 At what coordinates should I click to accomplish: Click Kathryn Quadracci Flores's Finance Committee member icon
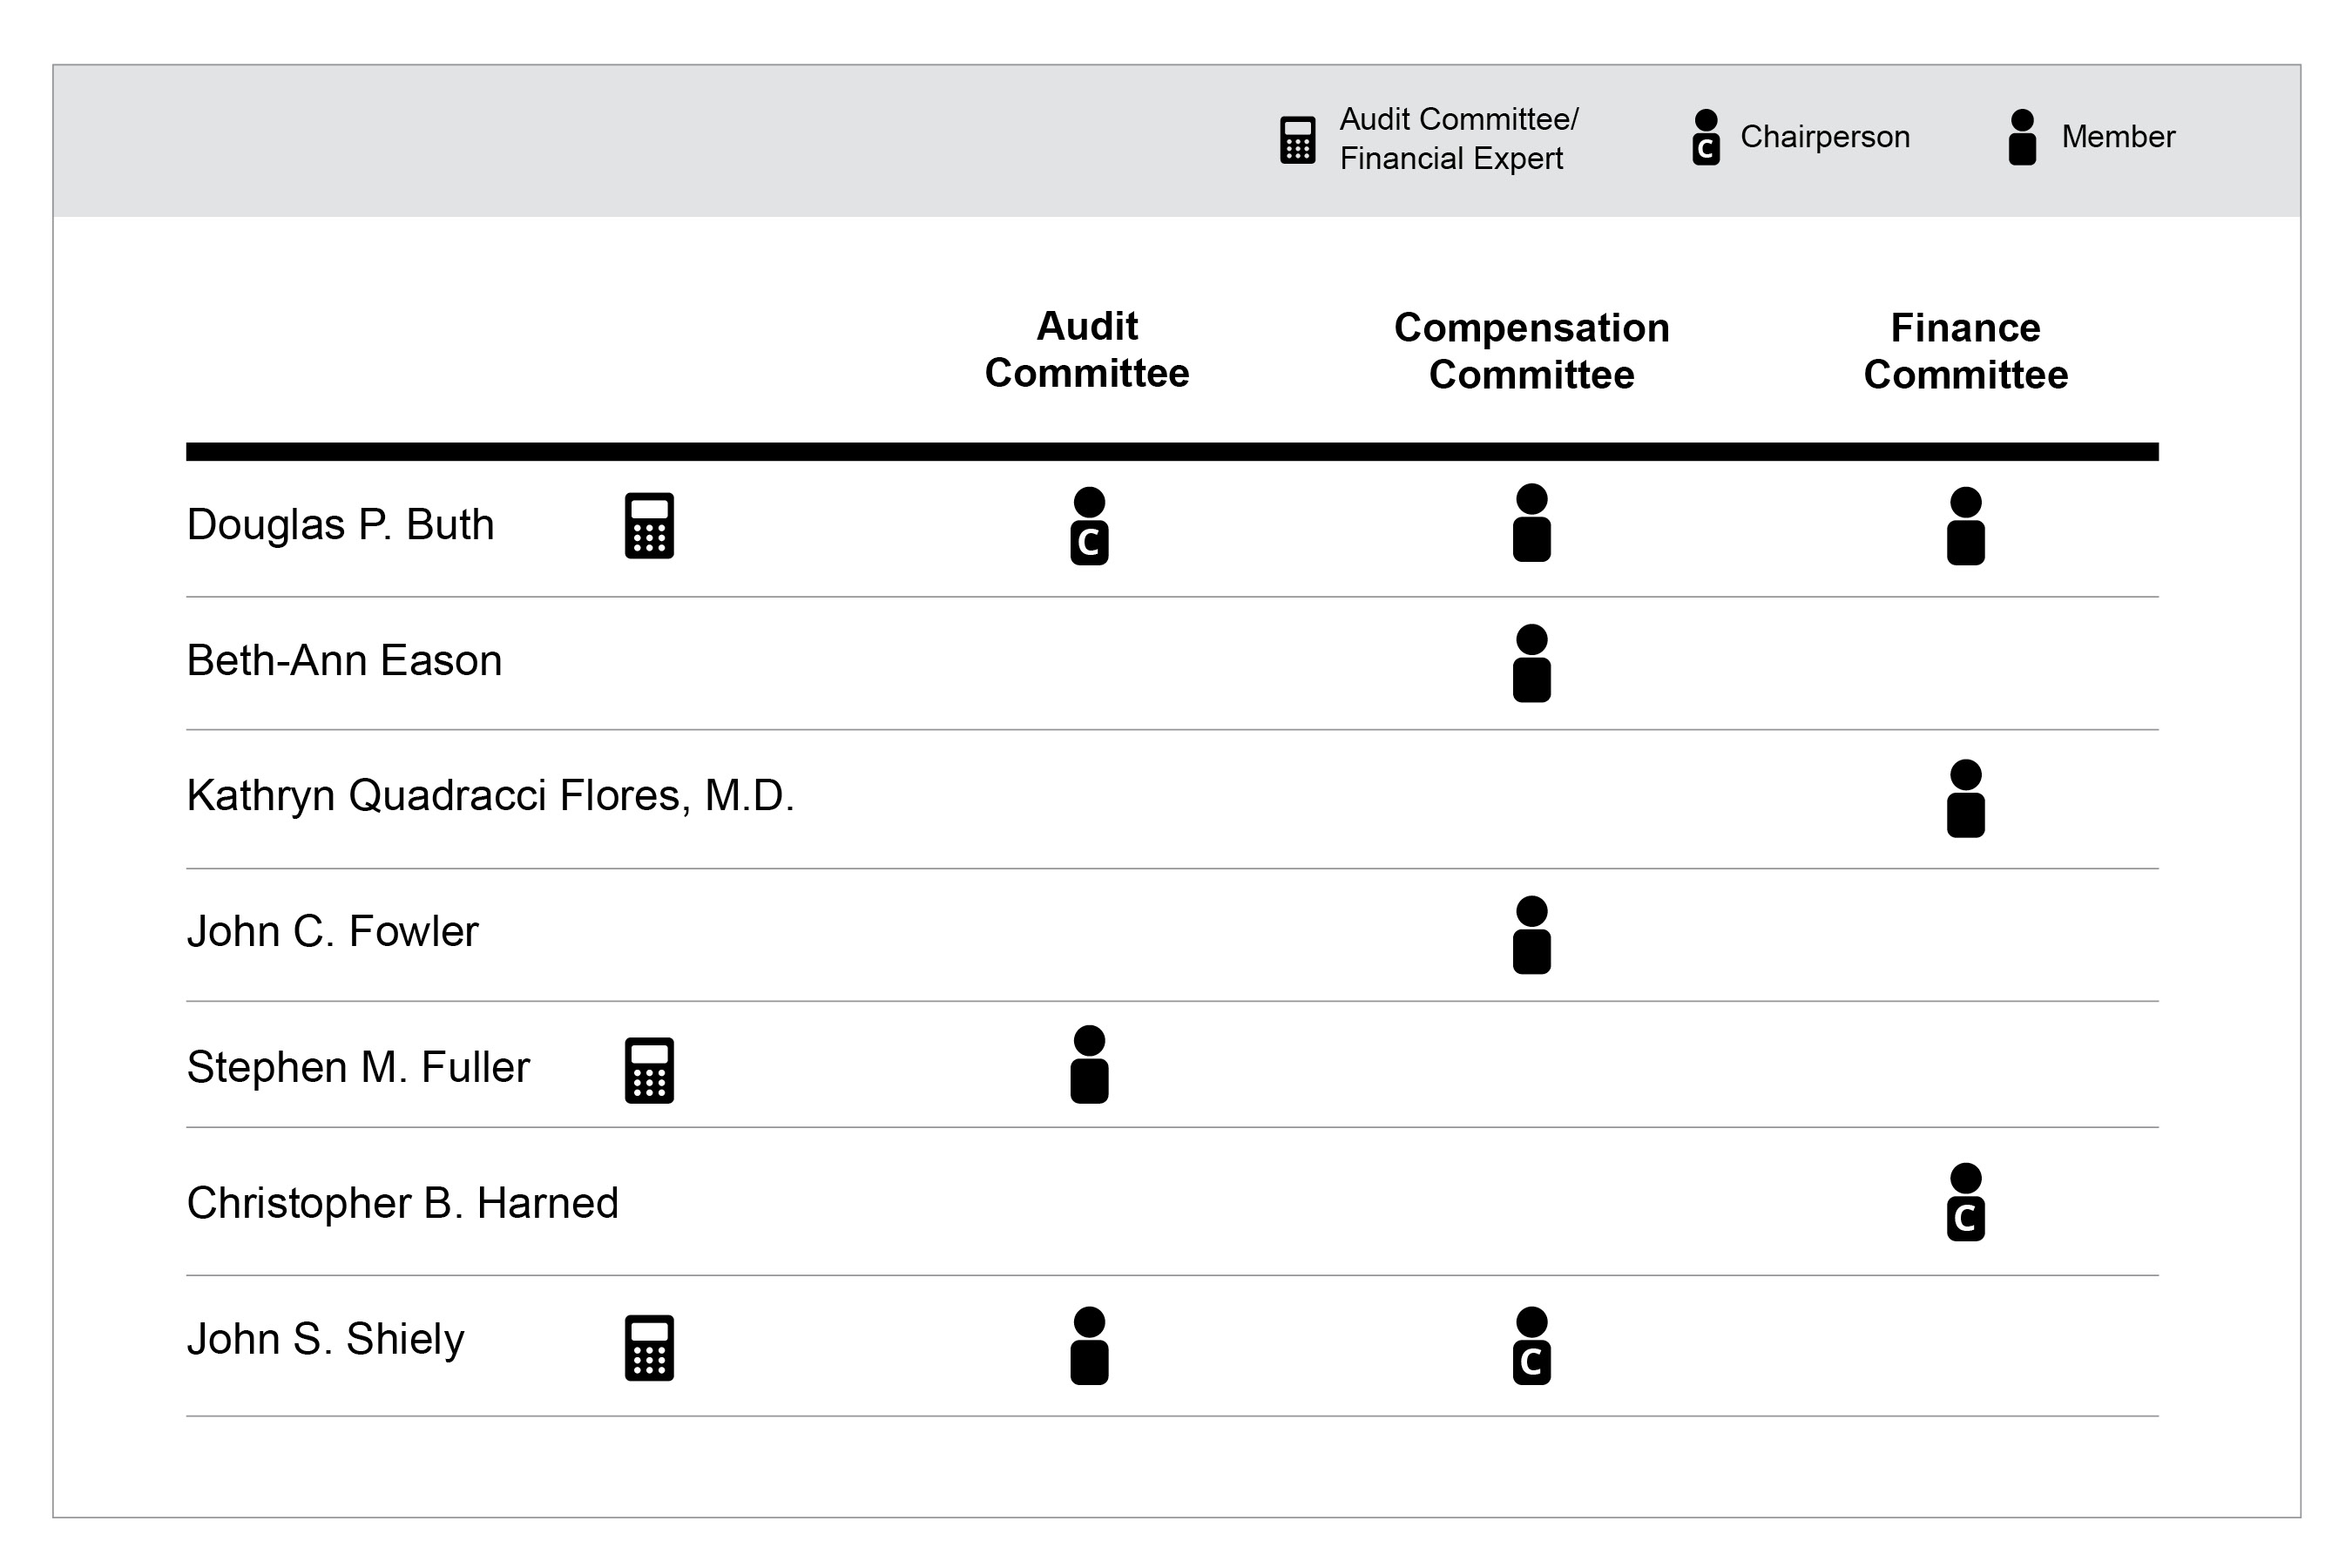(x=1965, y=799)
